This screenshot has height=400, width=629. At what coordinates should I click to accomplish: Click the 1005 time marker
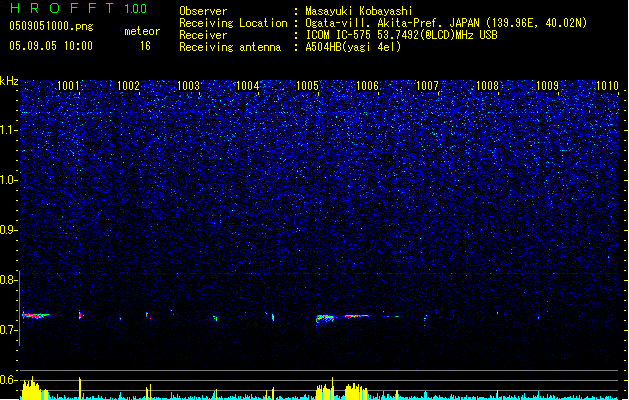pyautogui.click(x=307, y=86)
